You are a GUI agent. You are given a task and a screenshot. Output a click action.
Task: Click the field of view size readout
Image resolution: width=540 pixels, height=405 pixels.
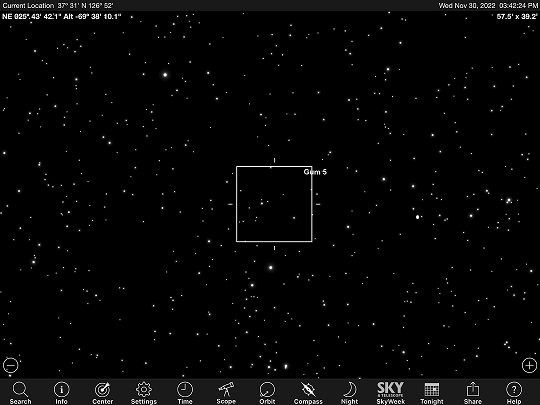[517, 17]
